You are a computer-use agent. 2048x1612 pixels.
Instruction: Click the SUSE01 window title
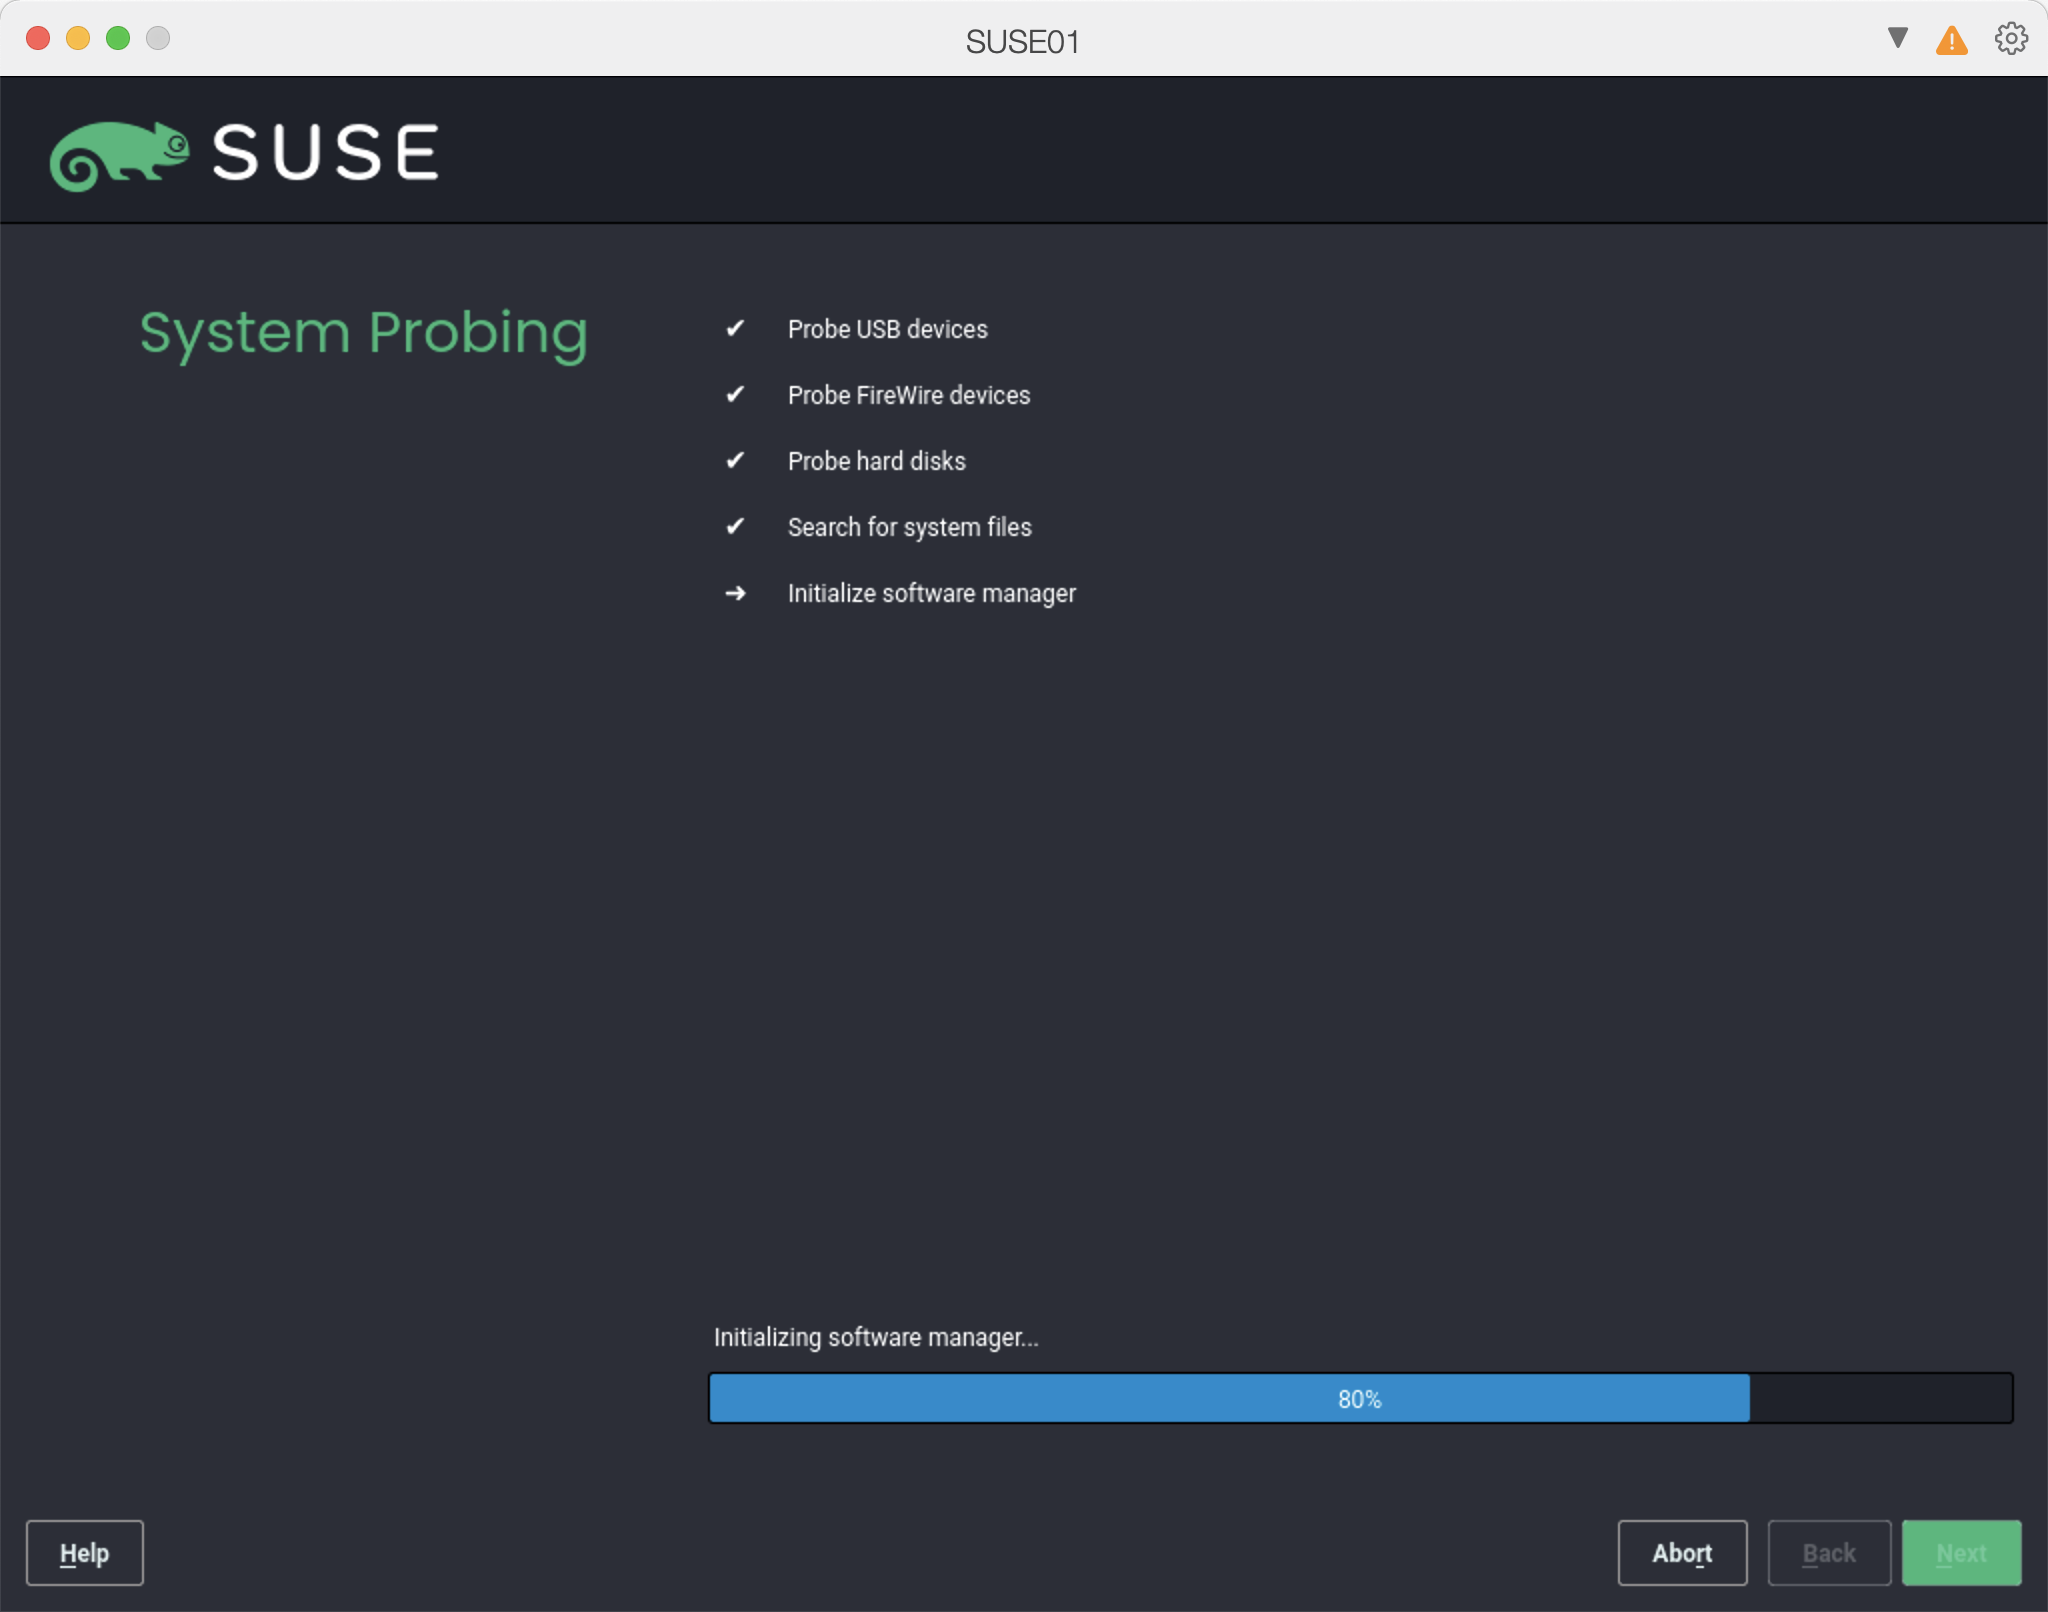pyautogui.click(x=1022, y=41)
